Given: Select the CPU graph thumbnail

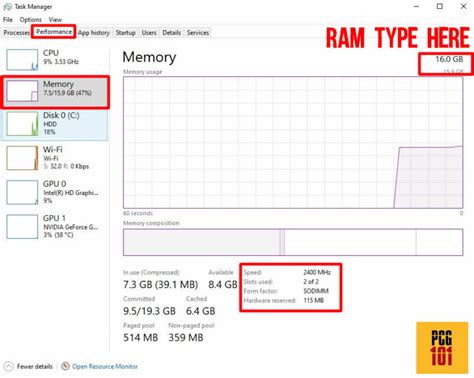Looking at the screenshot, I should tap(22, 60).
